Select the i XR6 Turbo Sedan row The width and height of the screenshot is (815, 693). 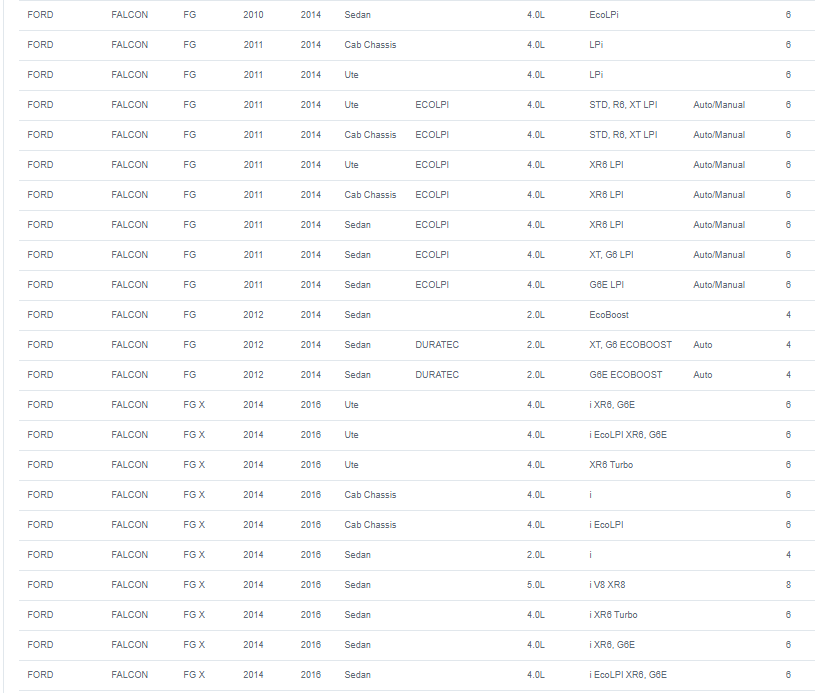417,615
